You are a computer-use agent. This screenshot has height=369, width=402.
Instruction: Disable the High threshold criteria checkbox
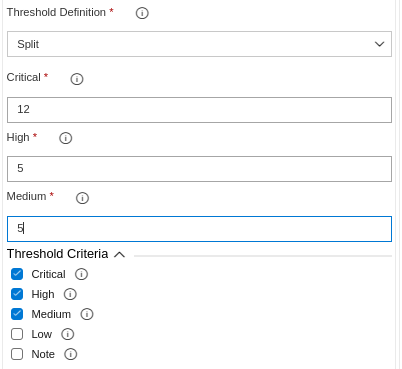click(x=17, y=294)
